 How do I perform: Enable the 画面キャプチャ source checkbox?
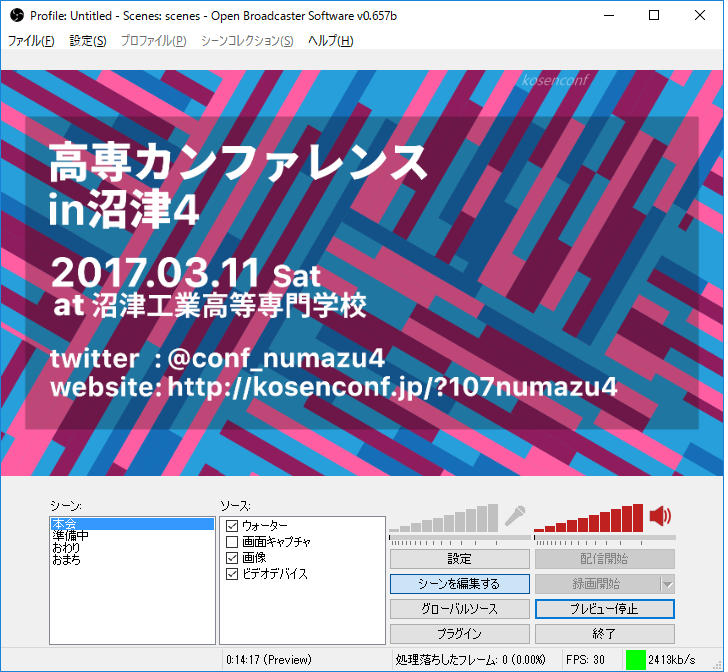coord(232,542)
